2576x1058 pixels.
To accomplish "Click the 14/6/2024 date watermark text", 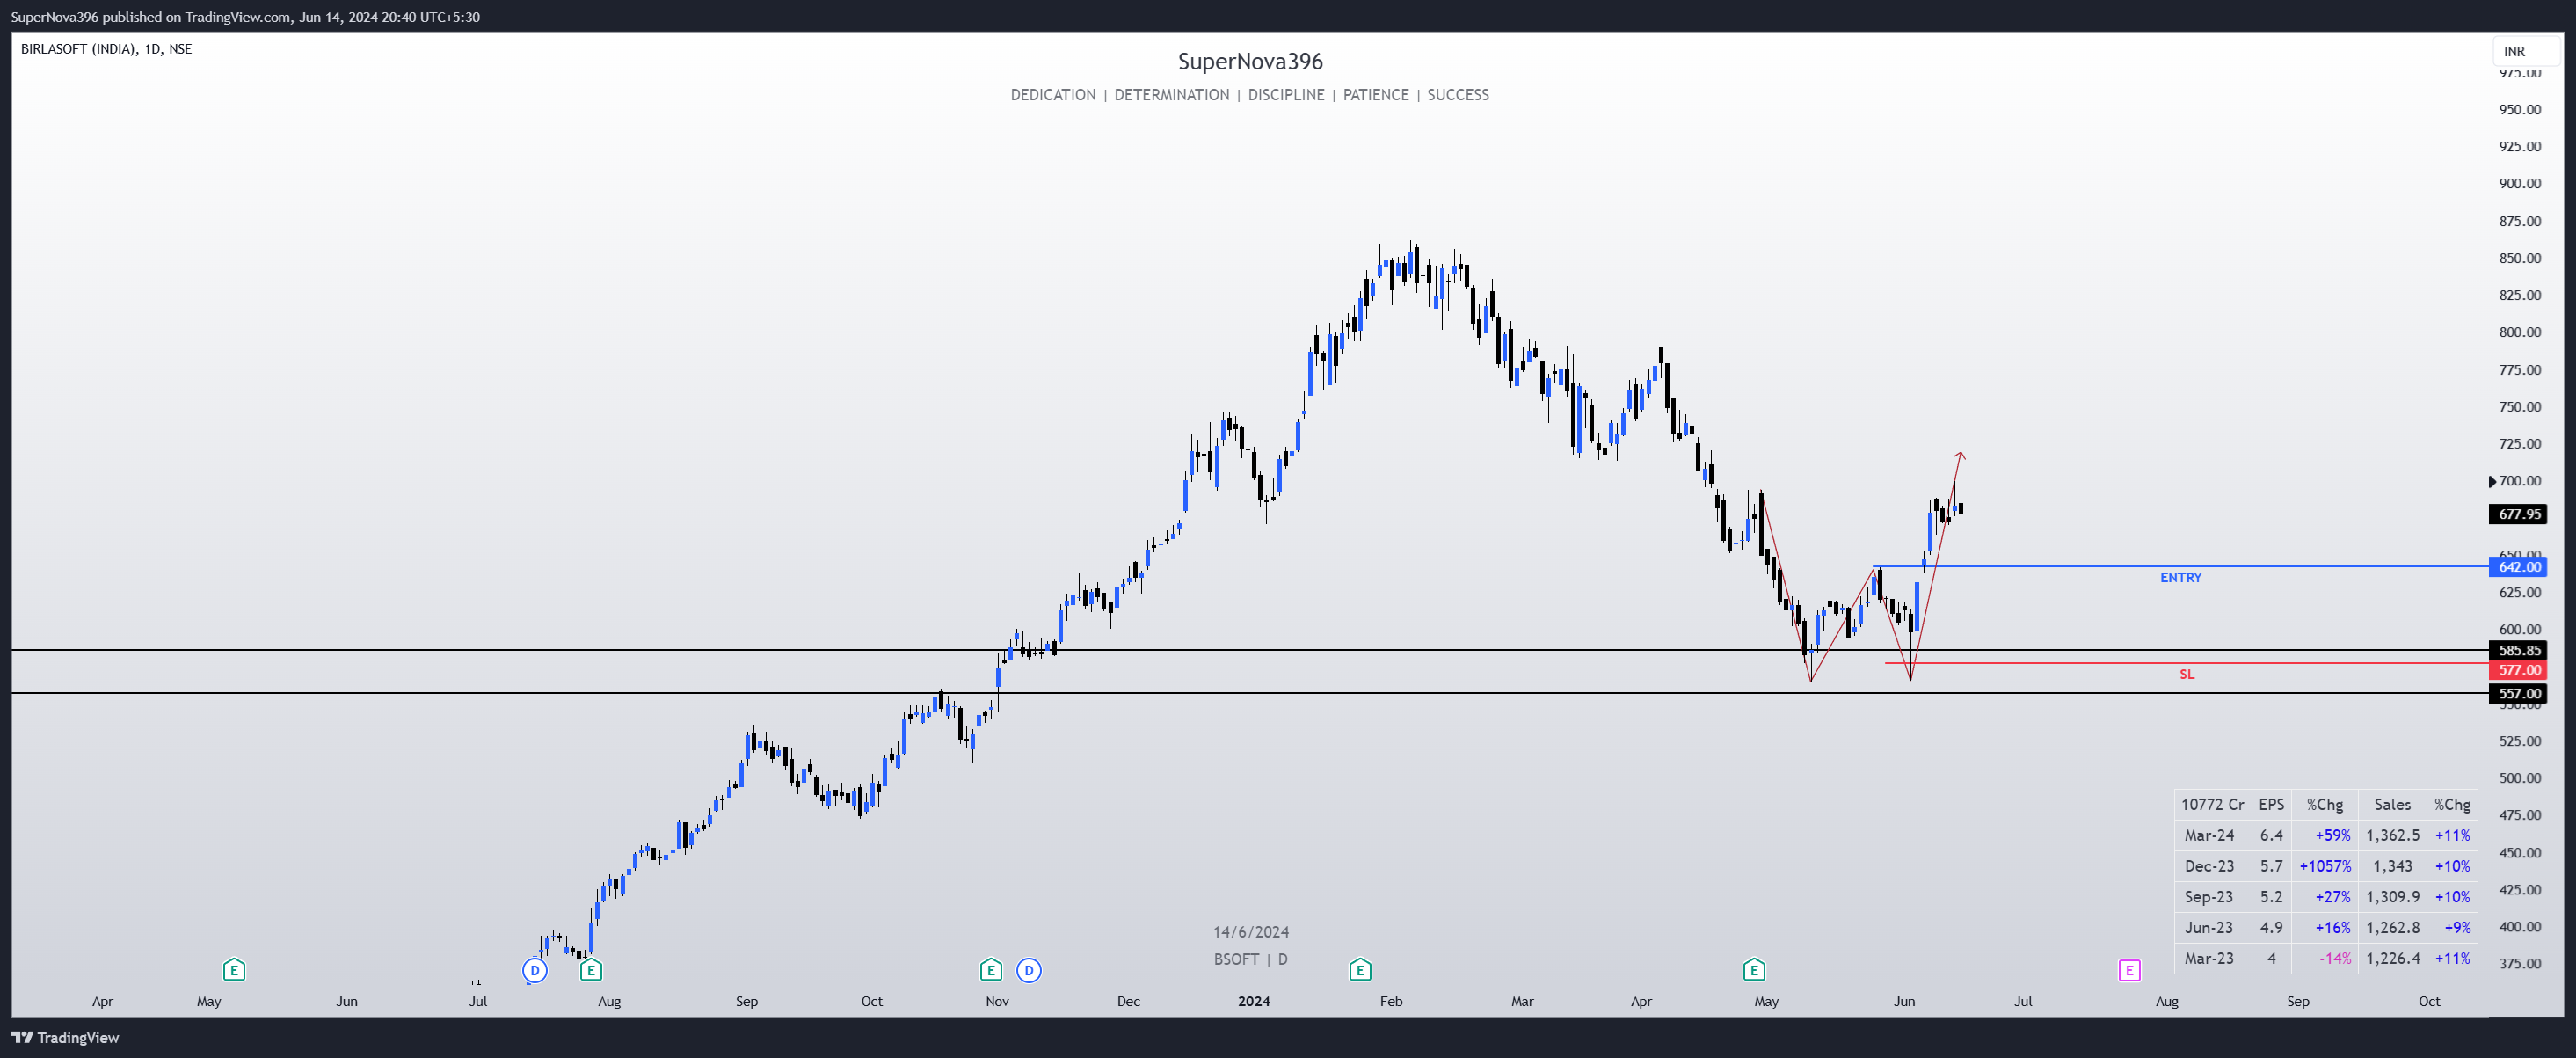I will [1251, 932].
